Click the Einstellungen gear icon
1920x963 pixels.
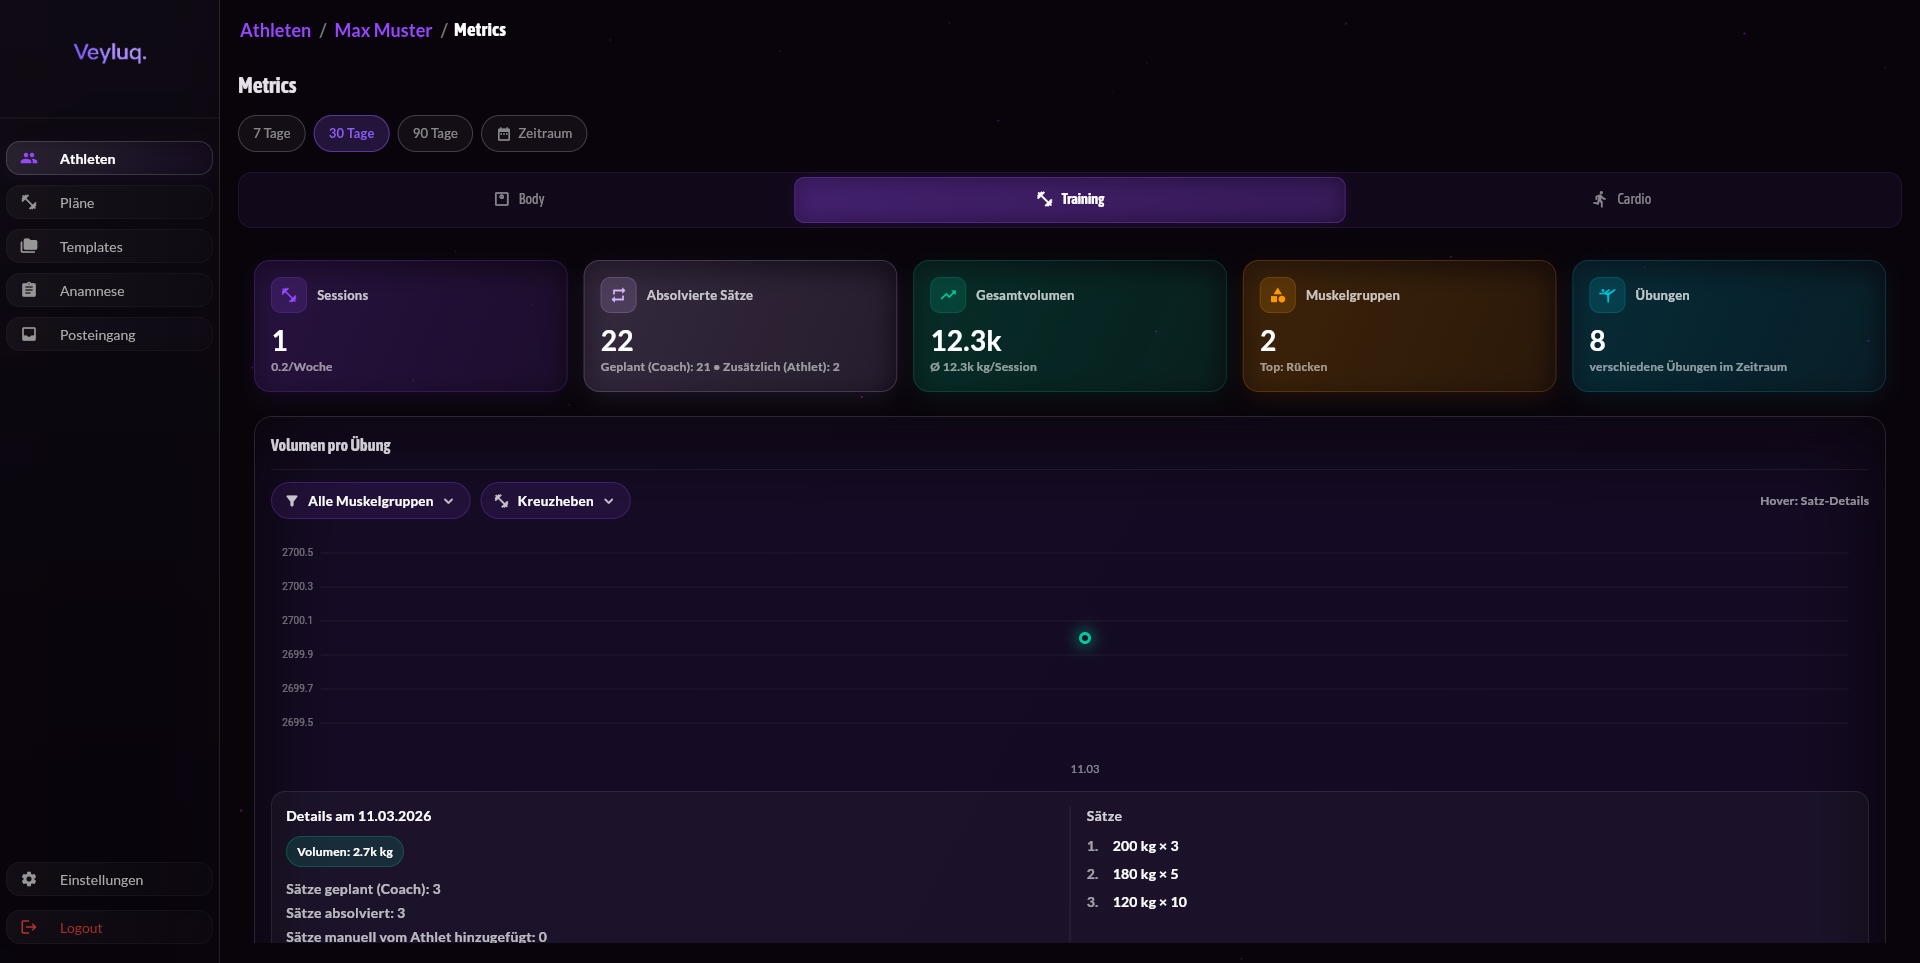(x=29, y=879)
